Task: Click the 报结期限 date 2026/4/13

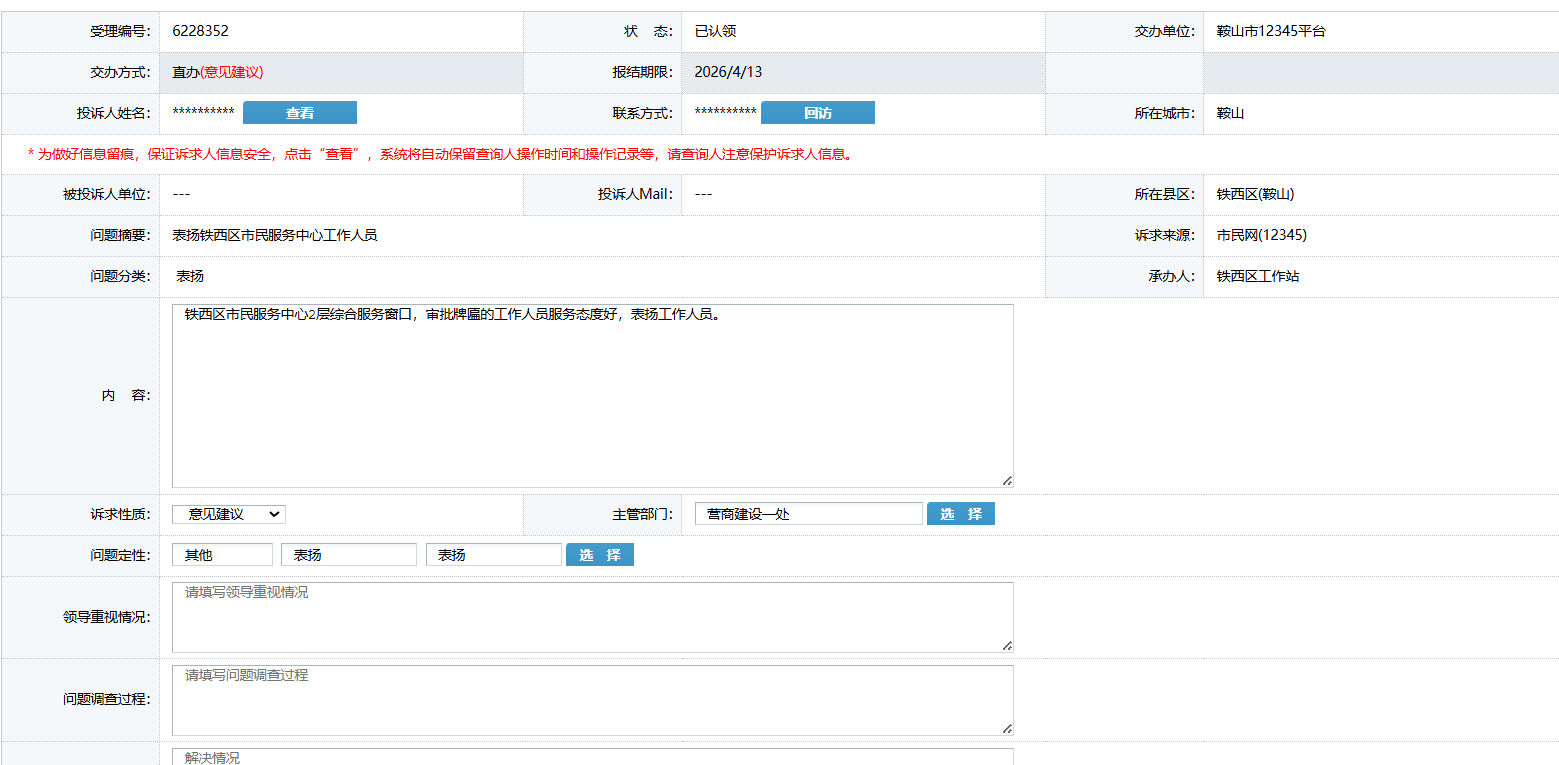Action: tap(728, 72)
